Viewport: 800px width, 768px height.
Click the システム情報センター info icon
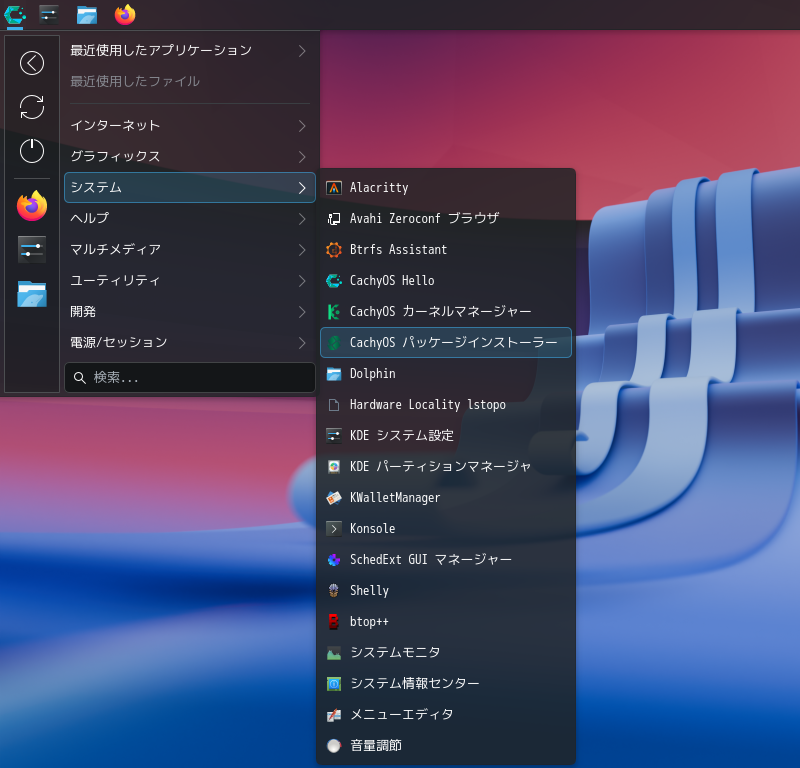point(334,684)
